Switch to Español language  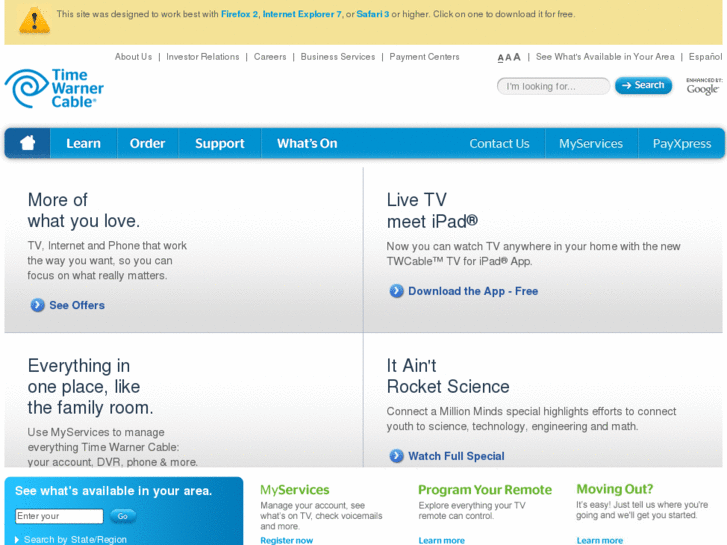pyautogui.click(x=705, y=57)
